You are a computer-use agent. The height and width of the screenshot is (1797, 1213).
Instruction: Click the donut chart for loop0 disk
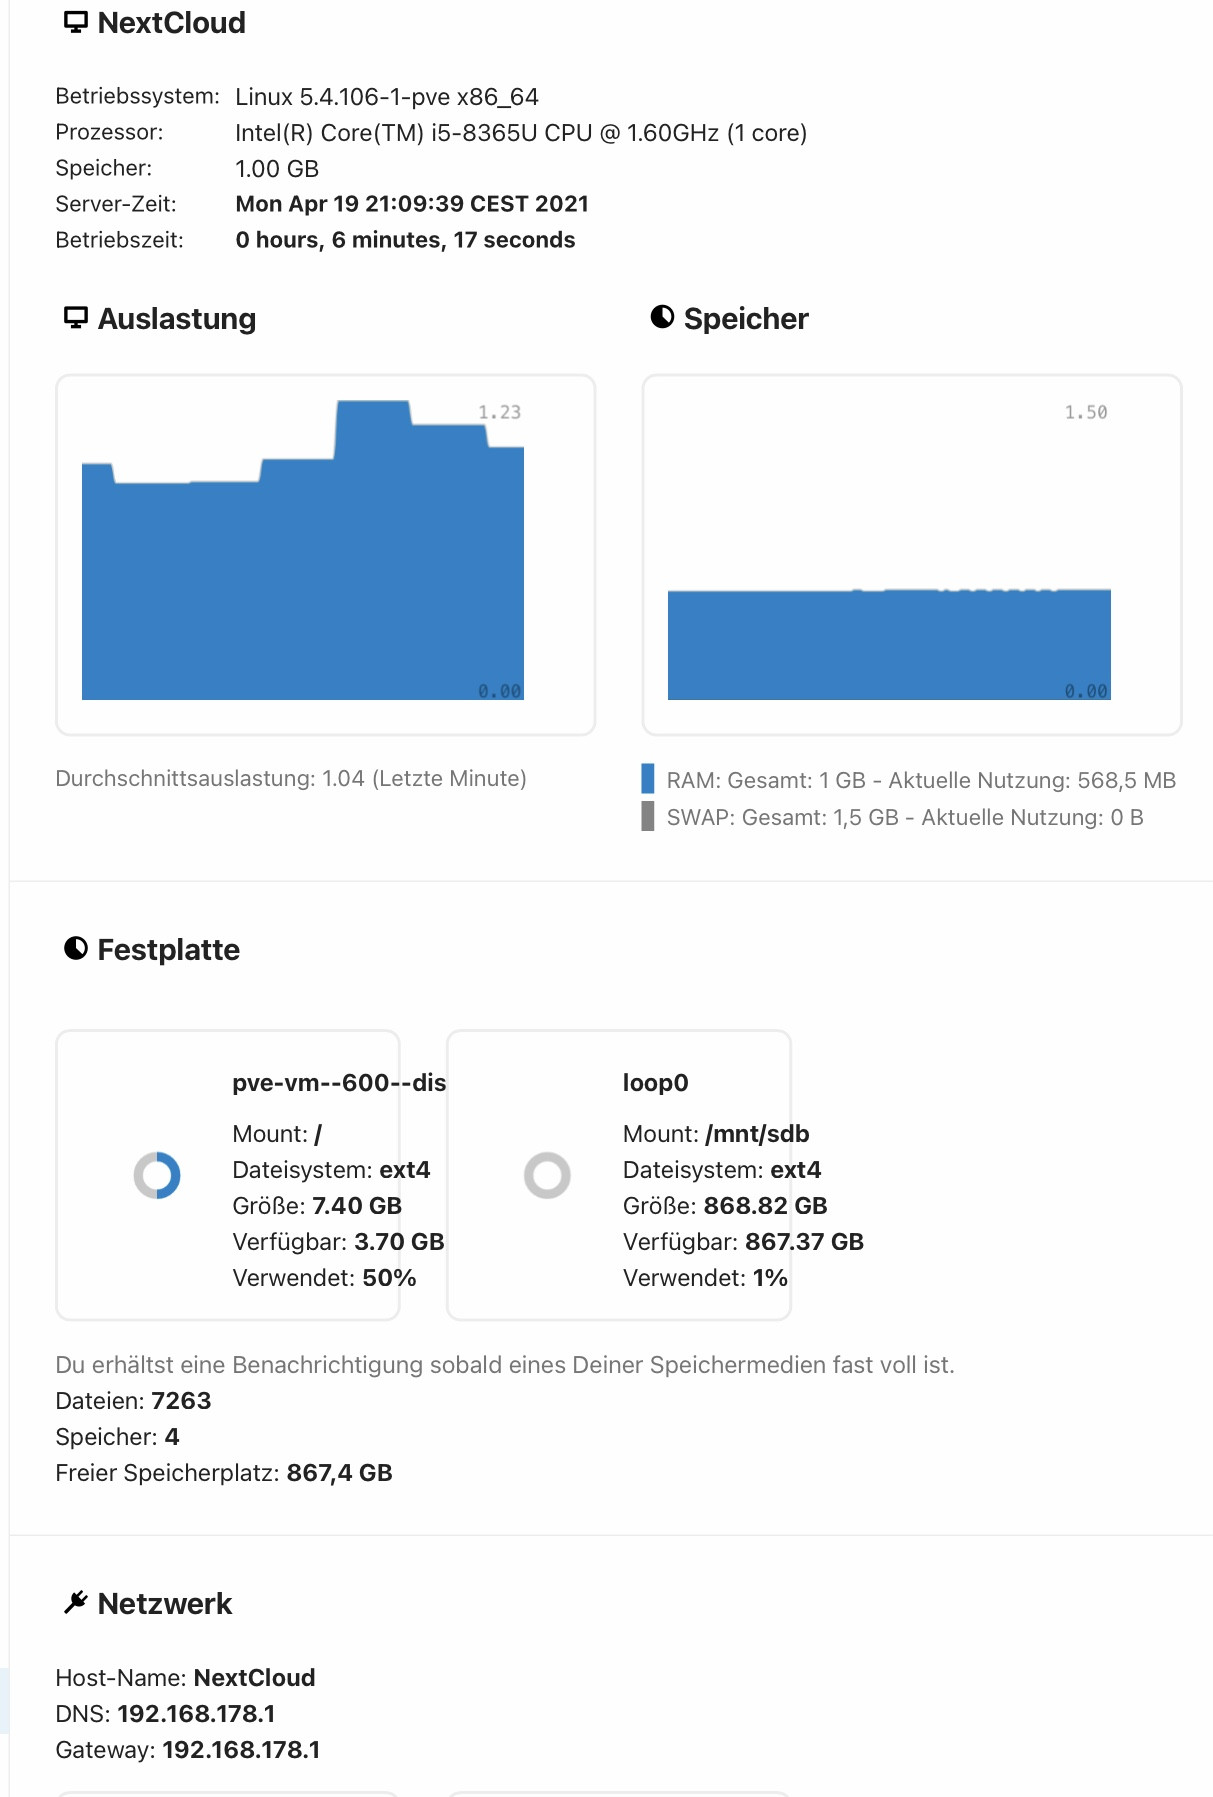pyautogui.click(x=547, y=1175)
